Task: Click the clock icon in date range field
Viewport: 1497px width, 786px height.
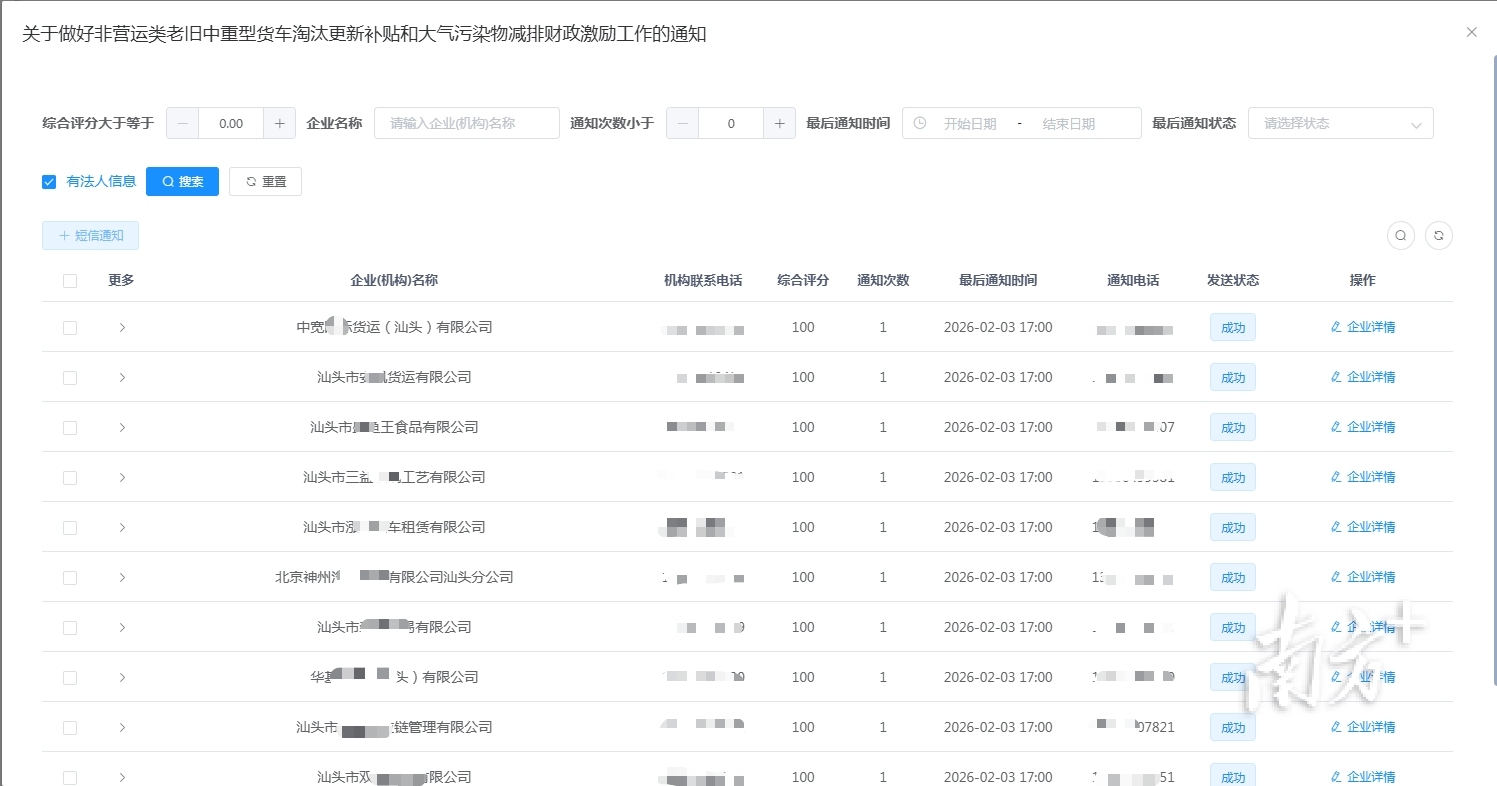Action: point(920,123)
